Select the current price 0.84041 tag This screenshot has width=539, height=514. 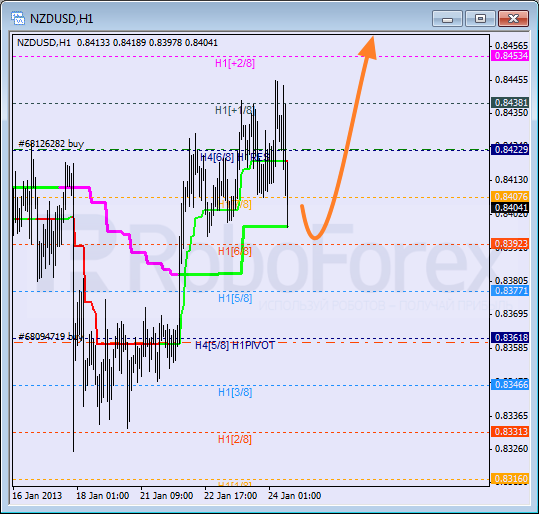coord(510,208)
